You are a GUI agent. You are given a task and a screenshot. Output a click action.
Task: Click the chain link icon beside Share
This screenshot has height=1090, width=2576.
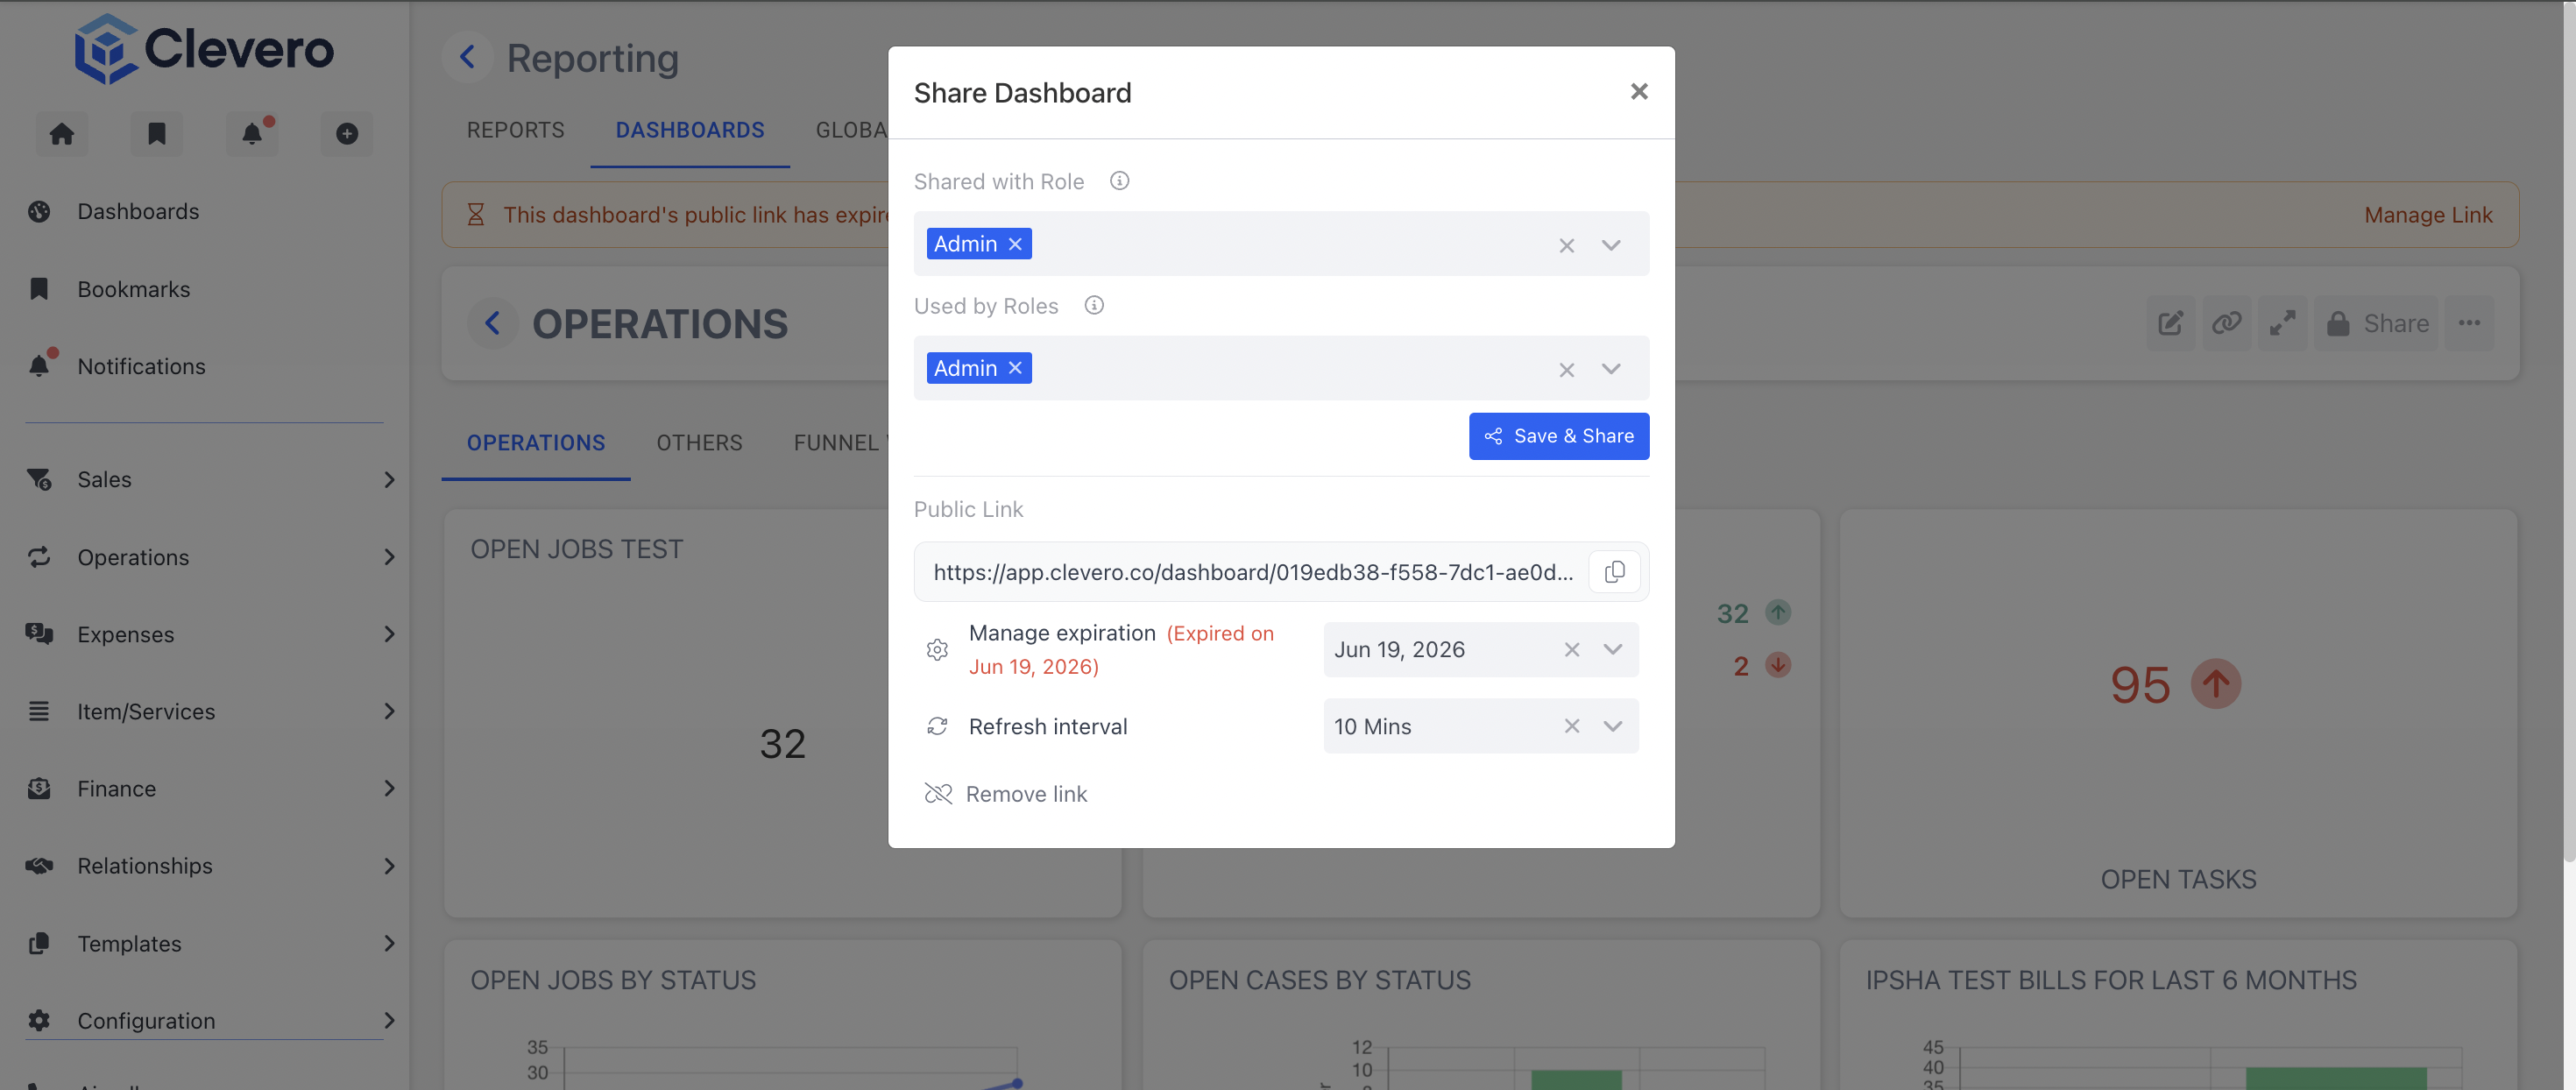[2226, 323]
